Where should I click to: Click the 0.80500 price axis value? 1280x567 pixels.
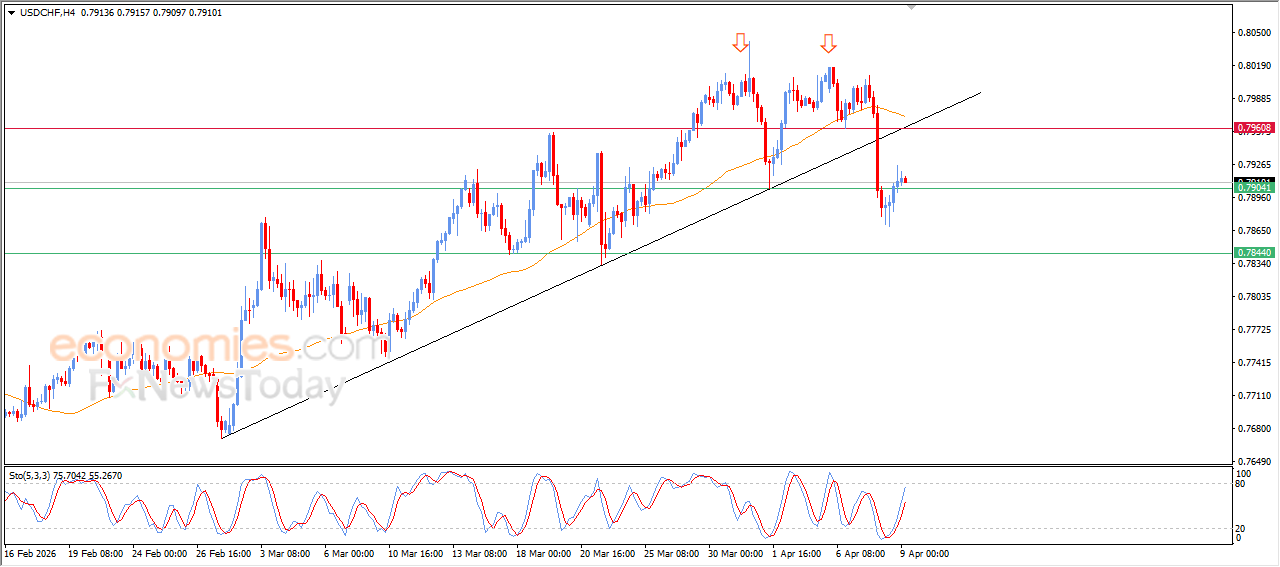1256,33
